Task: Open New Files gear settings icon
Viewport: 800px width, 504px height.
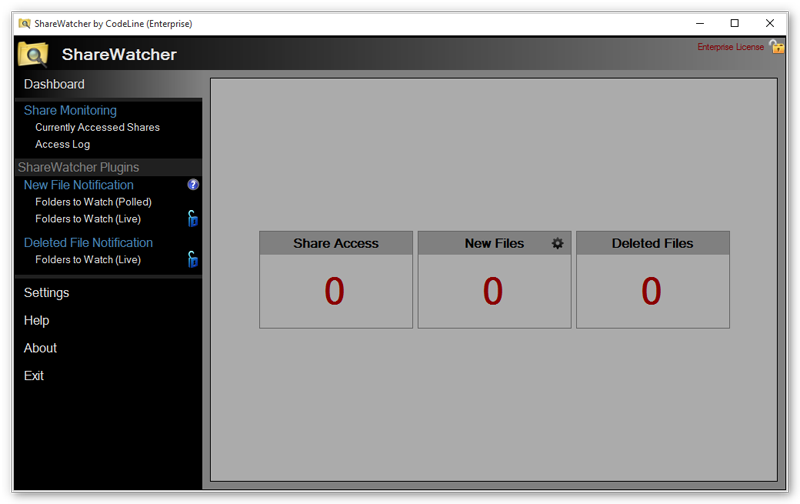Action: [557, 243]
